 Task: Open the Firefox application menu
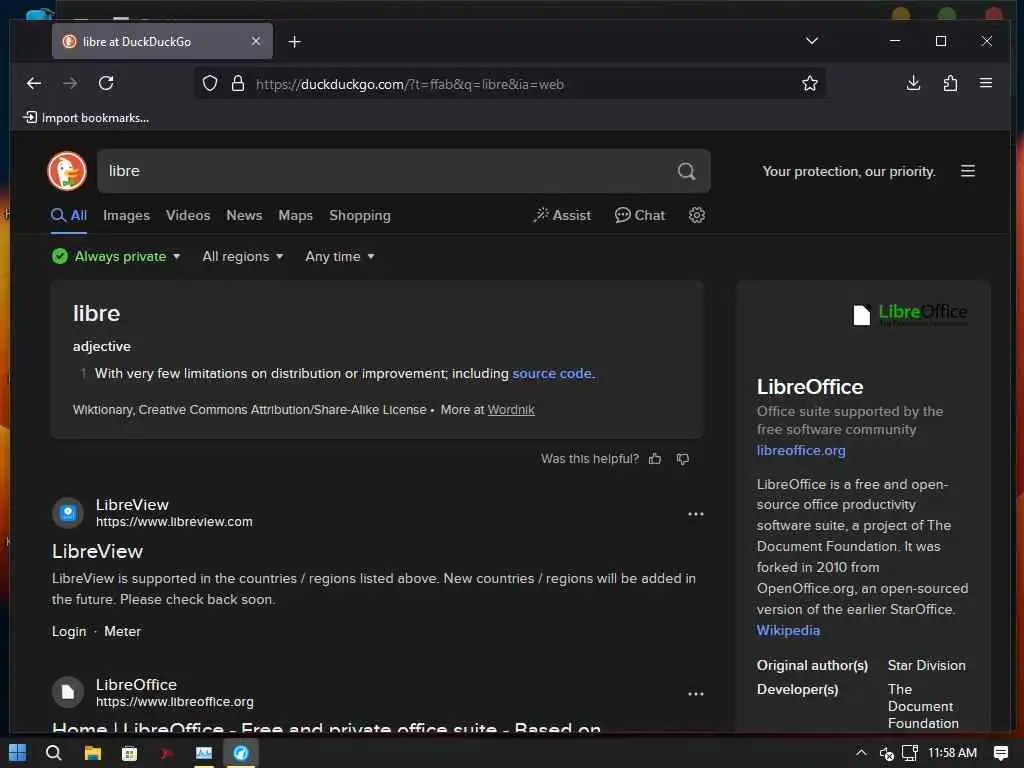click(x=986, y=83)
